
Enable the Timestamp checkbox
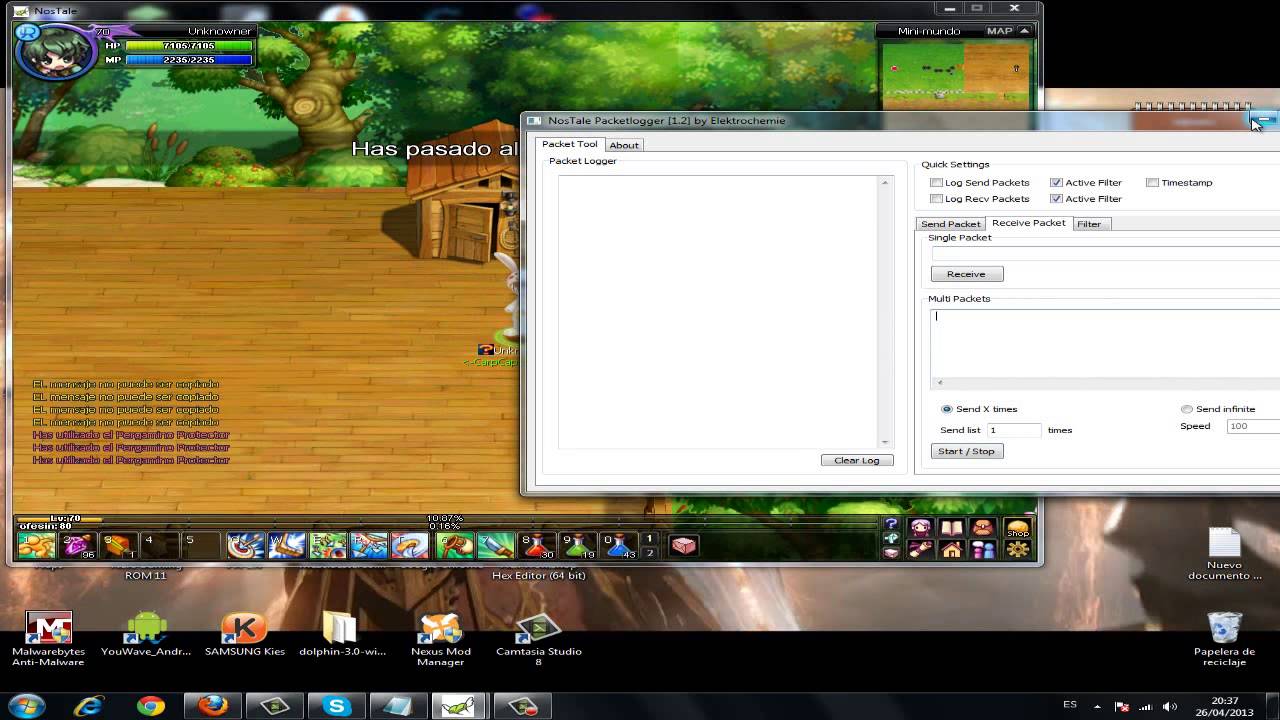pyautogui.click(x=1152, y=183)
